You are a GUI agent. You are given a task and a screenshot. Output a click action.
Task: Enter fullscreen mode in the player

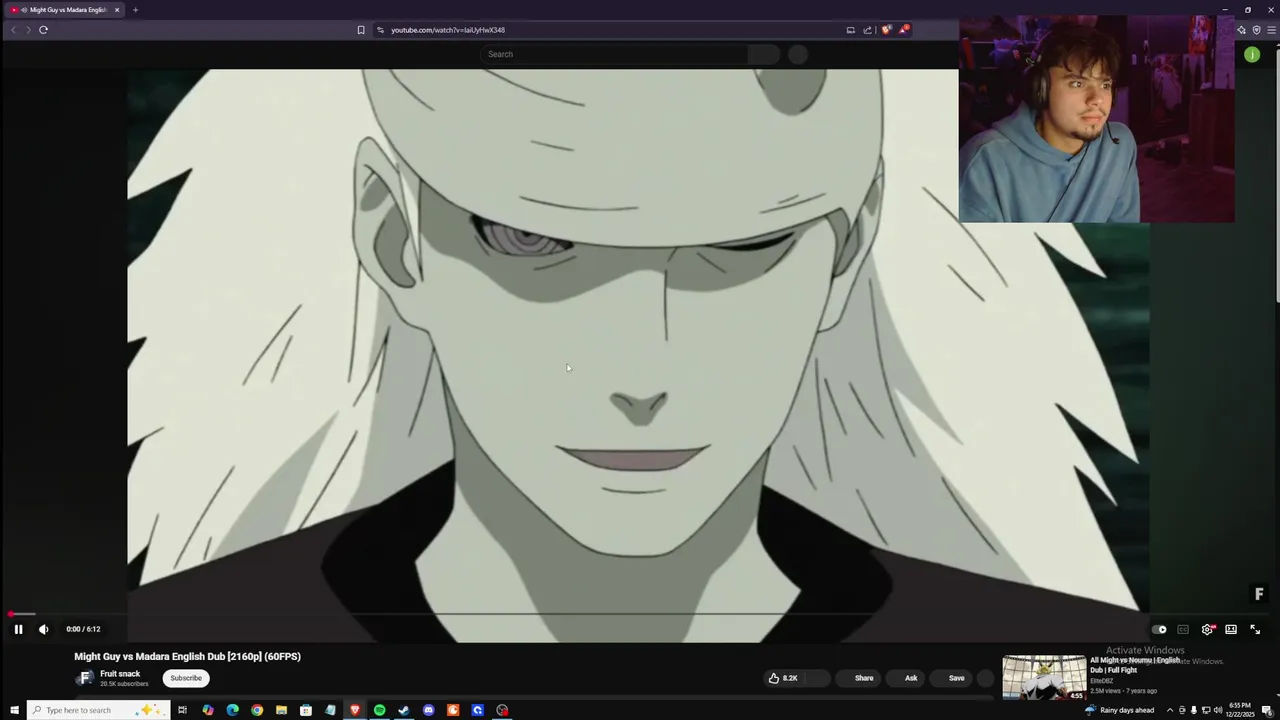click(1255, 629)
